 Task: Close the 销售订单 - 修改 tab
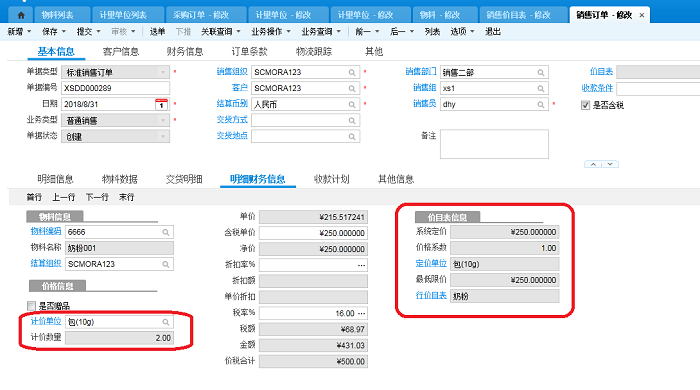pos(642,15)
